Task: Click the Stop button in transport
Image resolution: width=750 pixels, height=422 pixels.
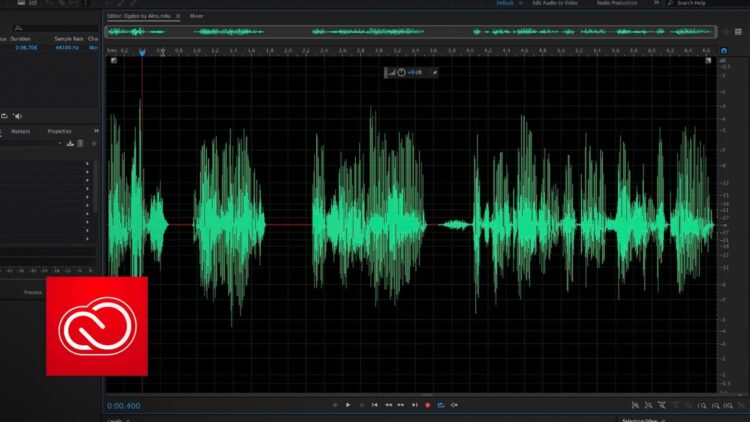Action: [x=335, y=405]
